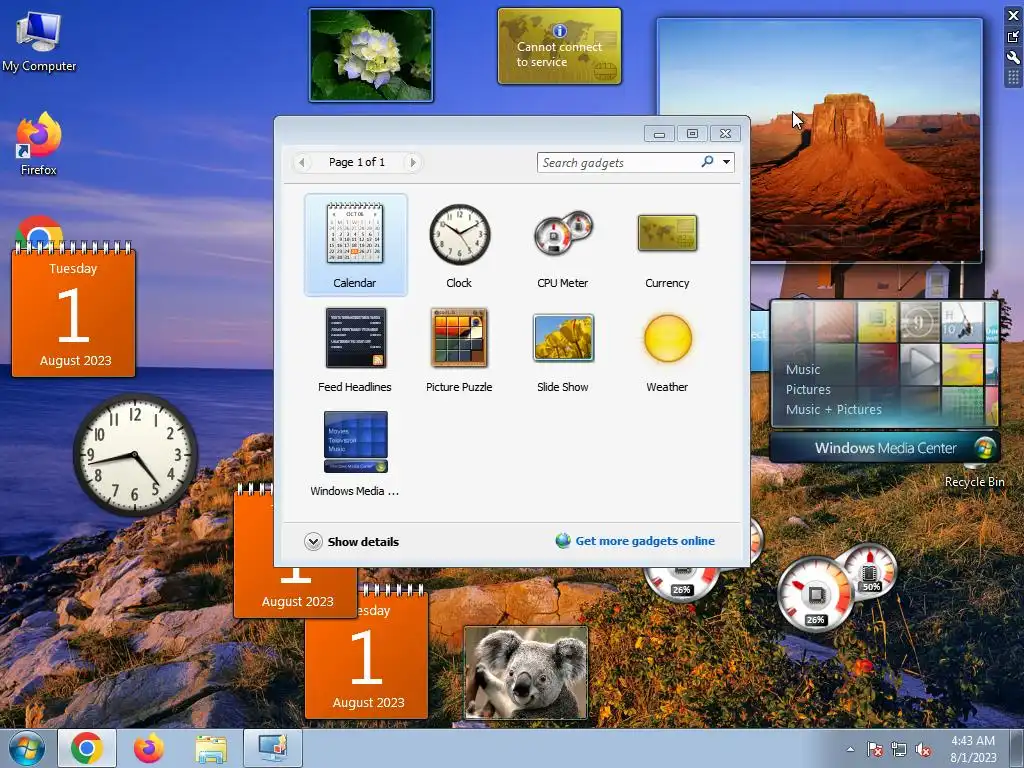Open Chrome from the taskbar

87,748
